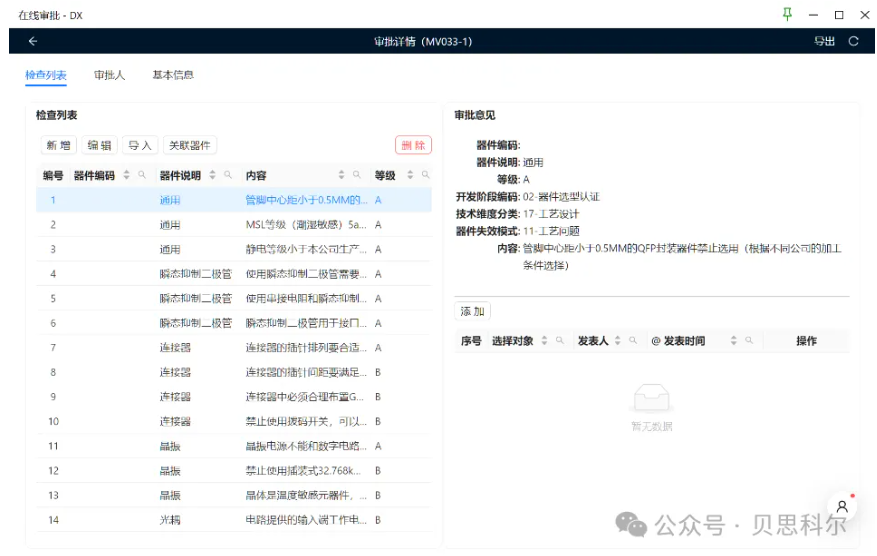Go back using the header arrow
This screenshot has width=877, height=556.
pos(33,41)
